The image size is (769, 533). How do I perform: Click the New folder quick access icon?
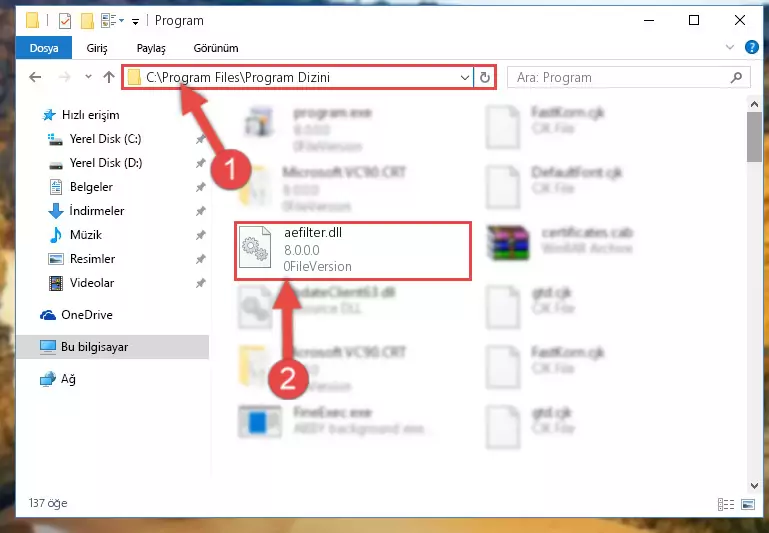(x=87, y=21)
